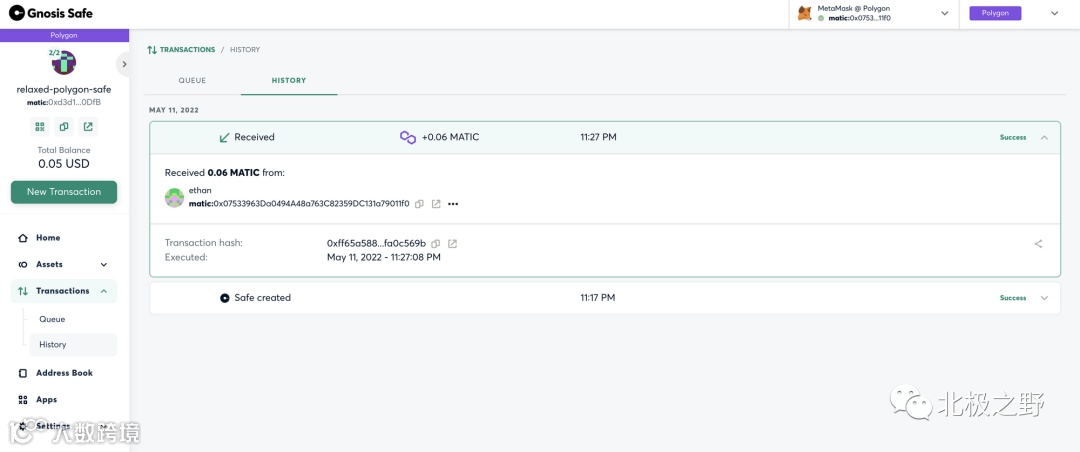
Task: Share the transaction via share icon
Action: pos(1039,244)
